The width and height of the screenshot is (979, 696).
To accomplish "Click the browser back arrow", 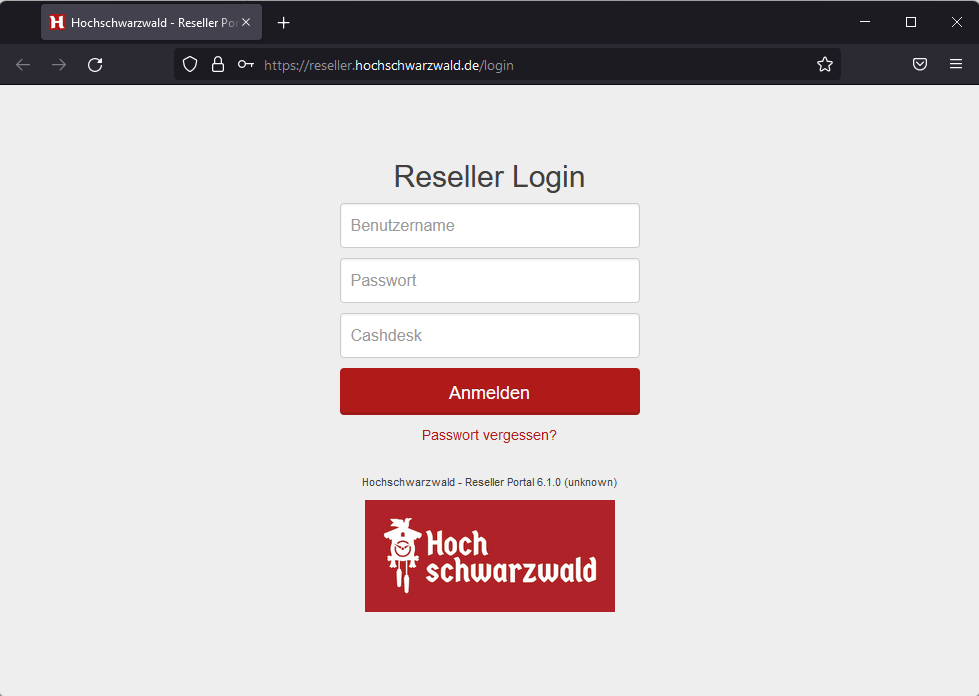I will [x=23, y=65].
